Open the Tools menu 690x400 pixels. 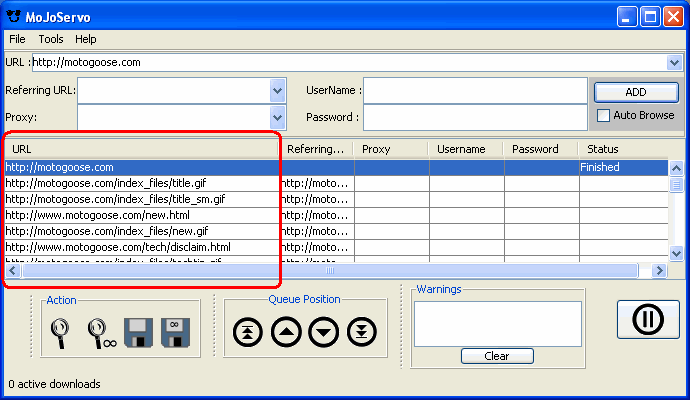[x=51, y=39]
